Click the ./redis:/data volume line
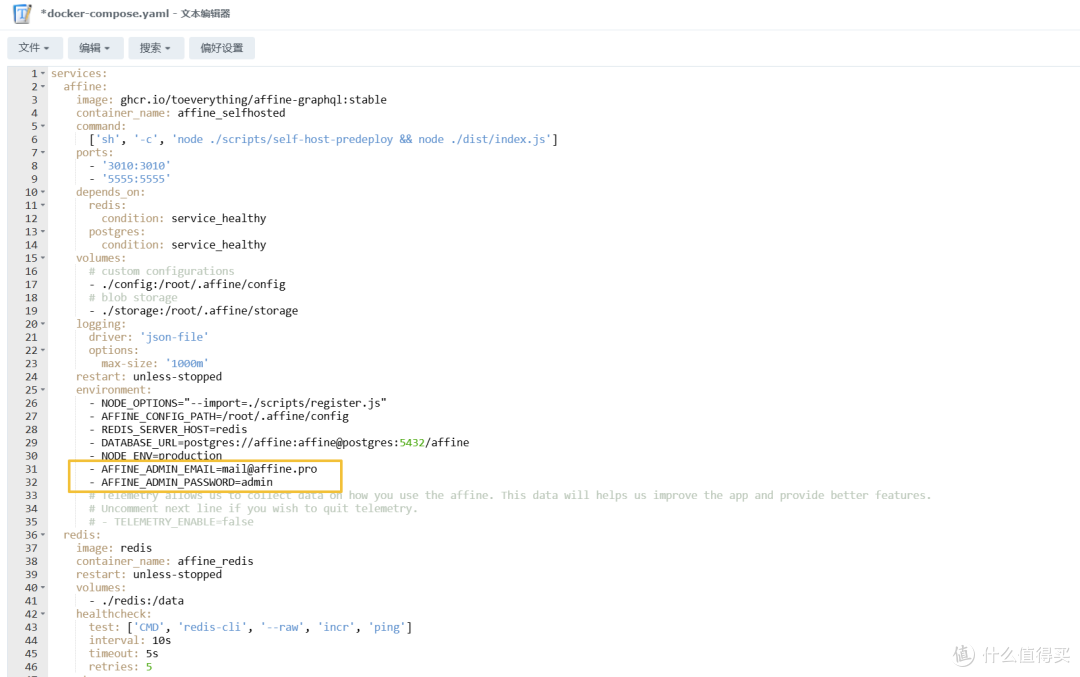 [x=136, y=601]
